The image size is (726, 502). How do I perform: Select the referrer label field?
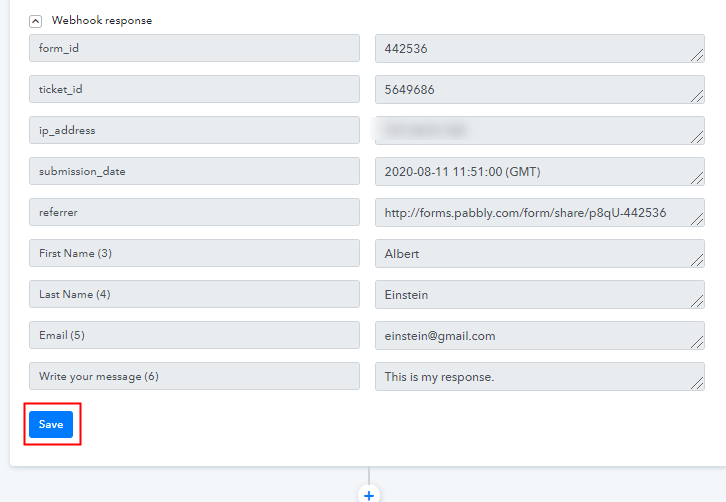coord(194,212)
